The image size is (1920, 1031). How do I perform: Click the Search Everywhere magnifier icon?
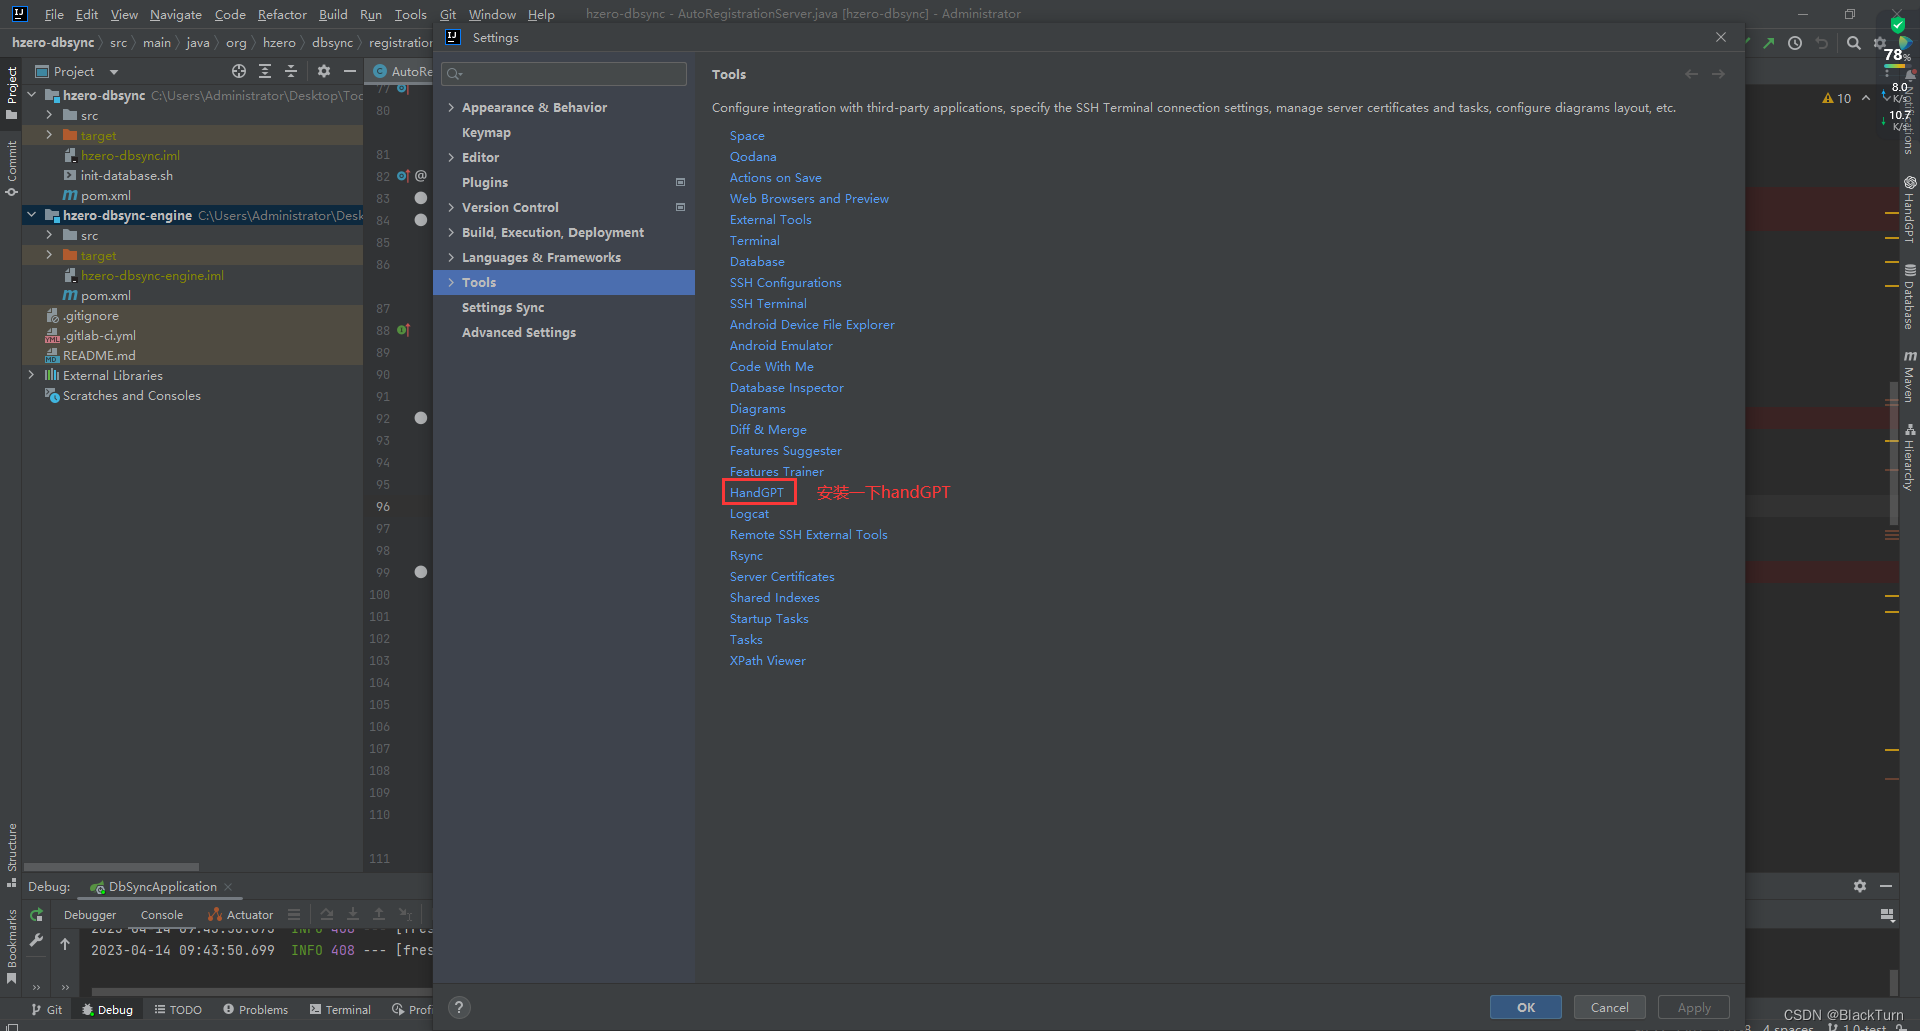point(1853,43)
